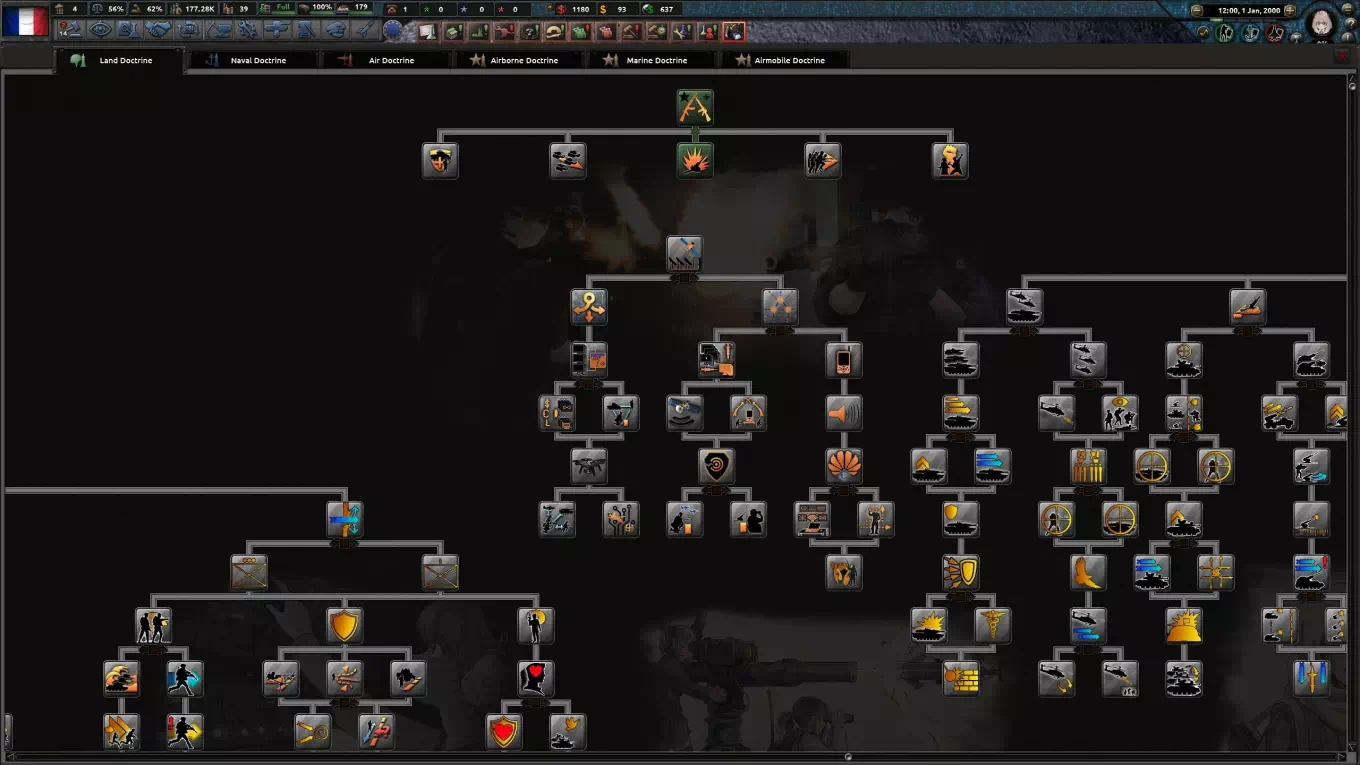The width and height of the screenshot is (1360, 765).
Task: Select the drone doctrine icon
Action: [589, 466]
